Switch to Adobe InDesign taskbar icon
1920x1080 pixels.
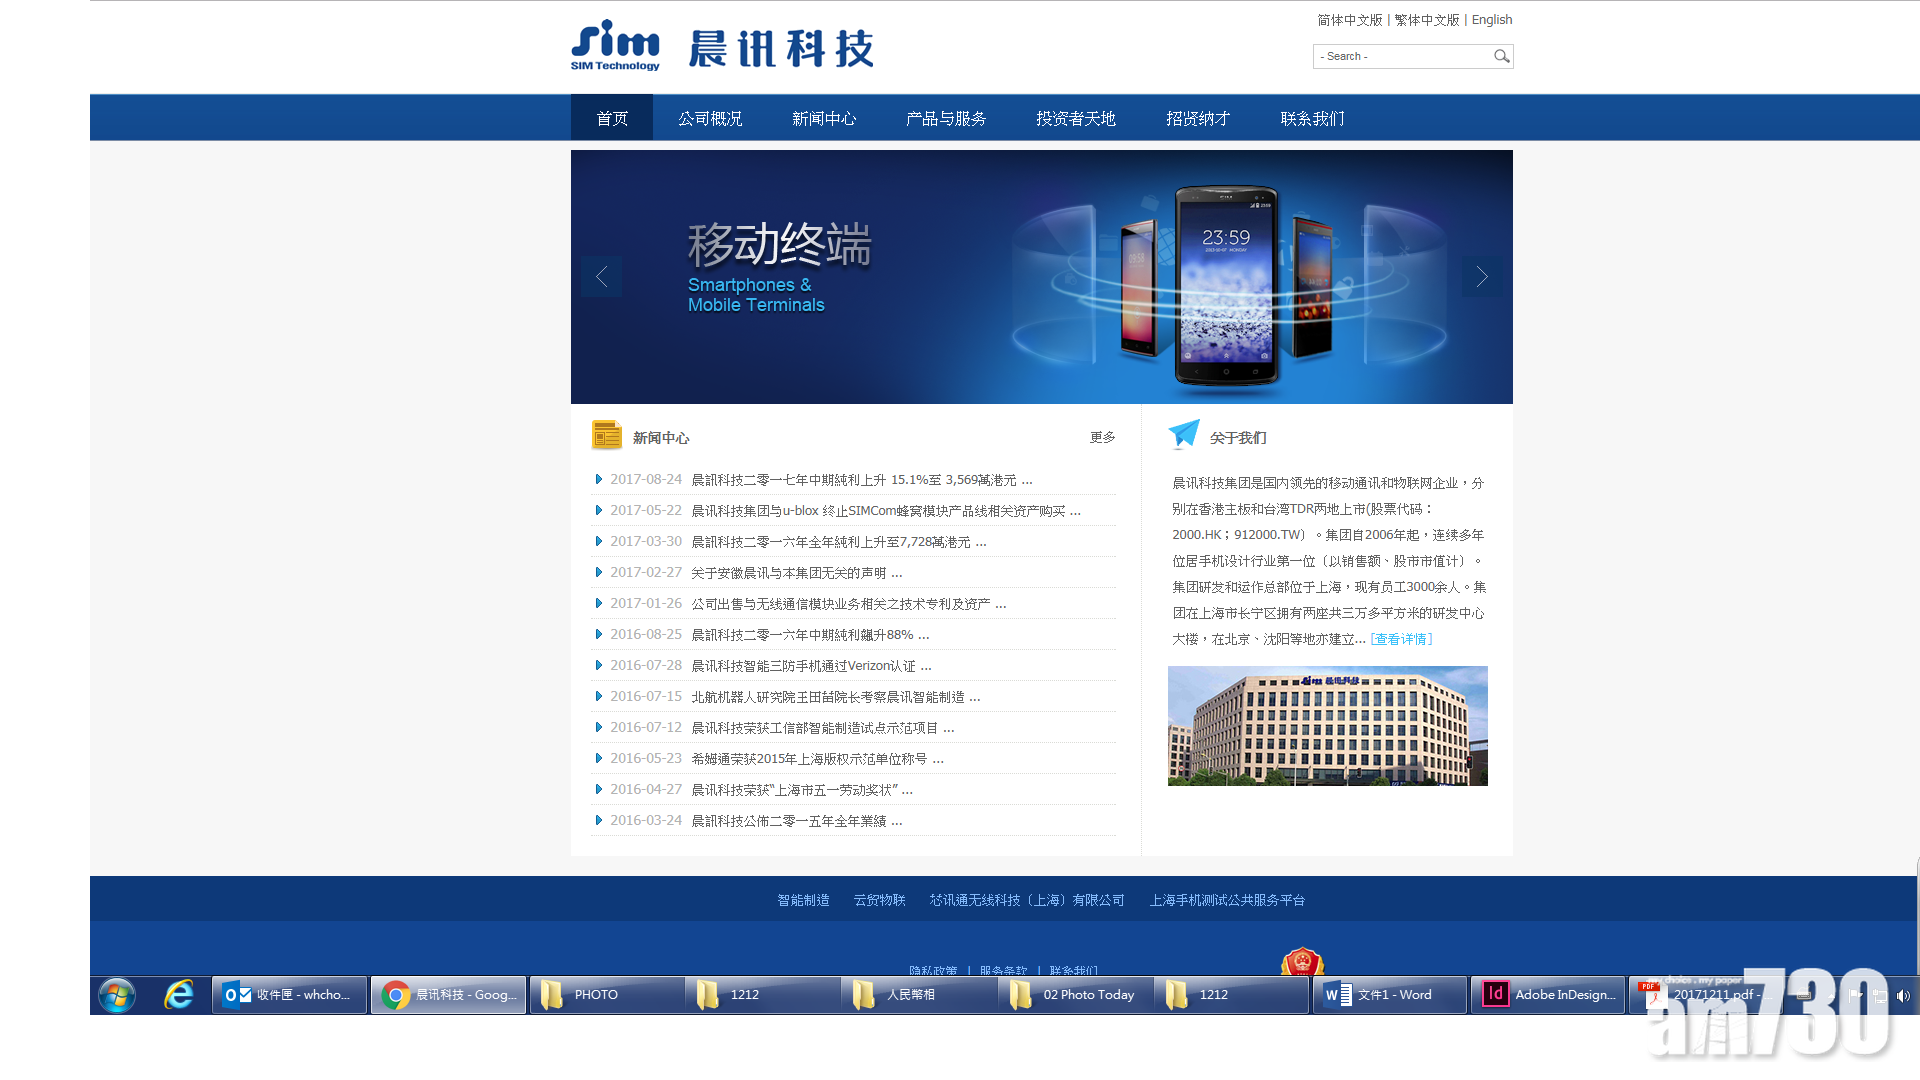pyautogui.click(x=1548, y=994)
